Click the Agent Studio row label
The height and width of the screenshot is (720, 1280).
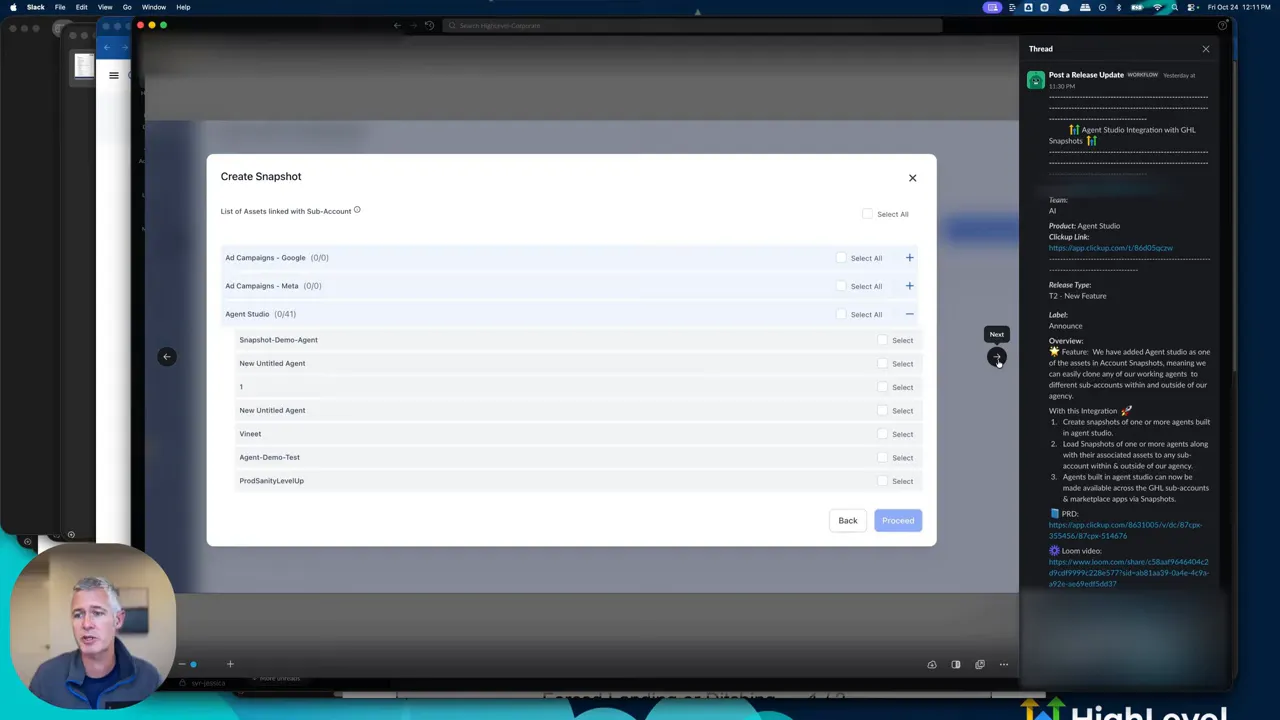(x=247, y=314)
